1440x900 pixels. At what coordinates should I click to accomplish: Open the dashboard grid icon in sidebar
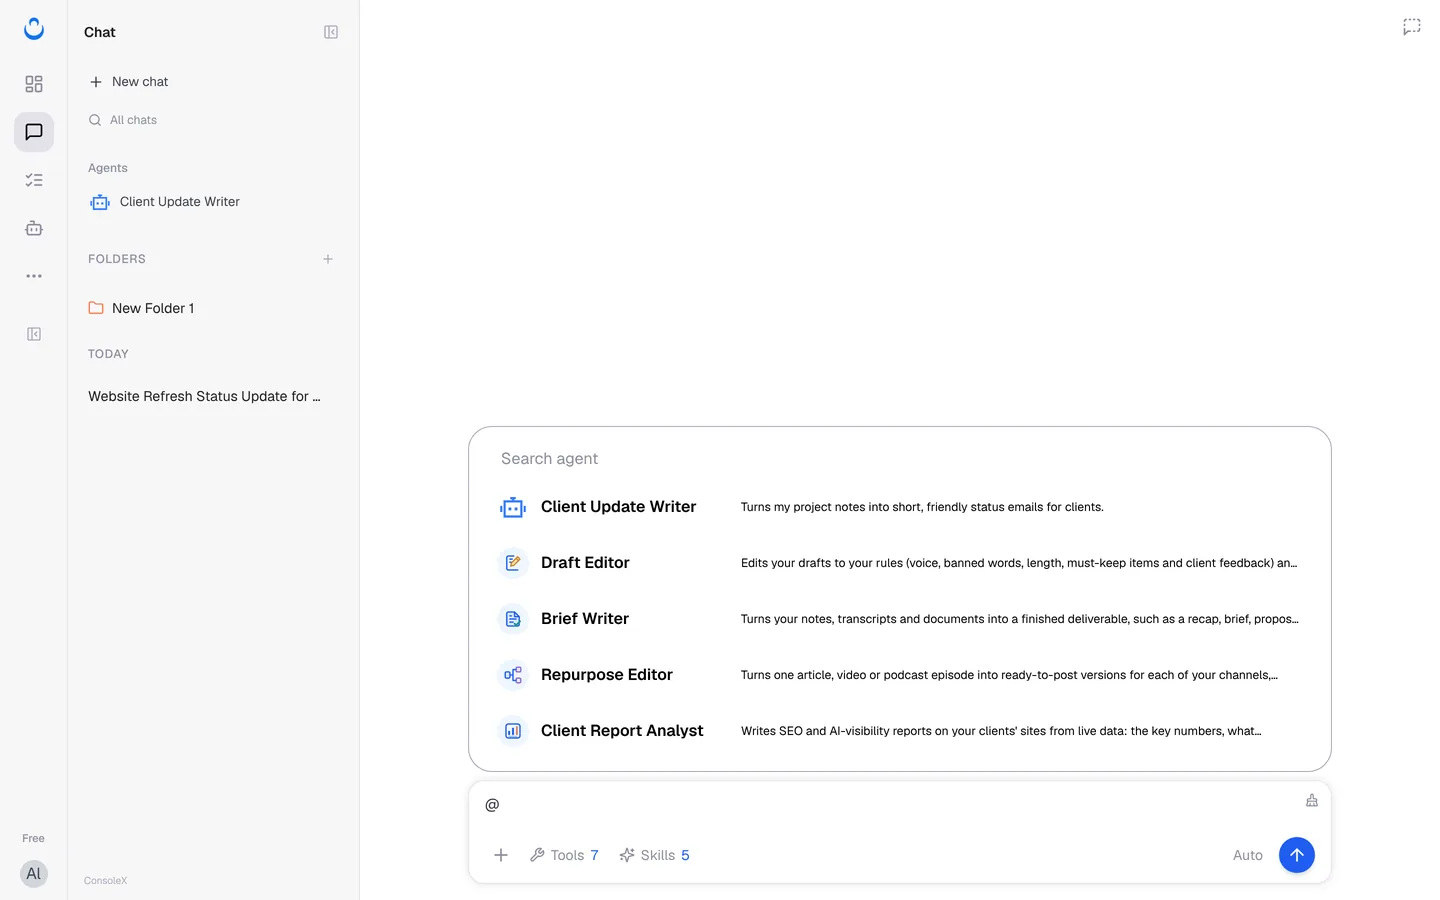[34, 84]
